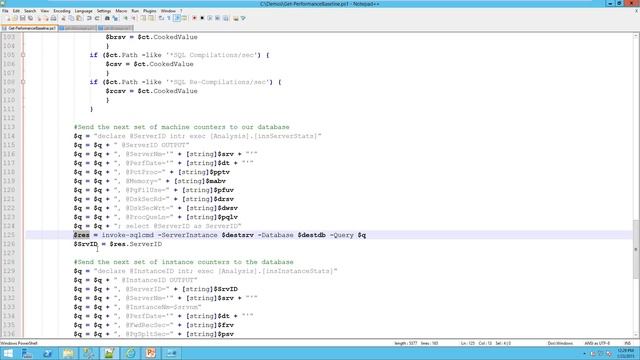Click the $res variable on line 125
The height and width of the screenshot is (360, 640).
coord(81,235)
